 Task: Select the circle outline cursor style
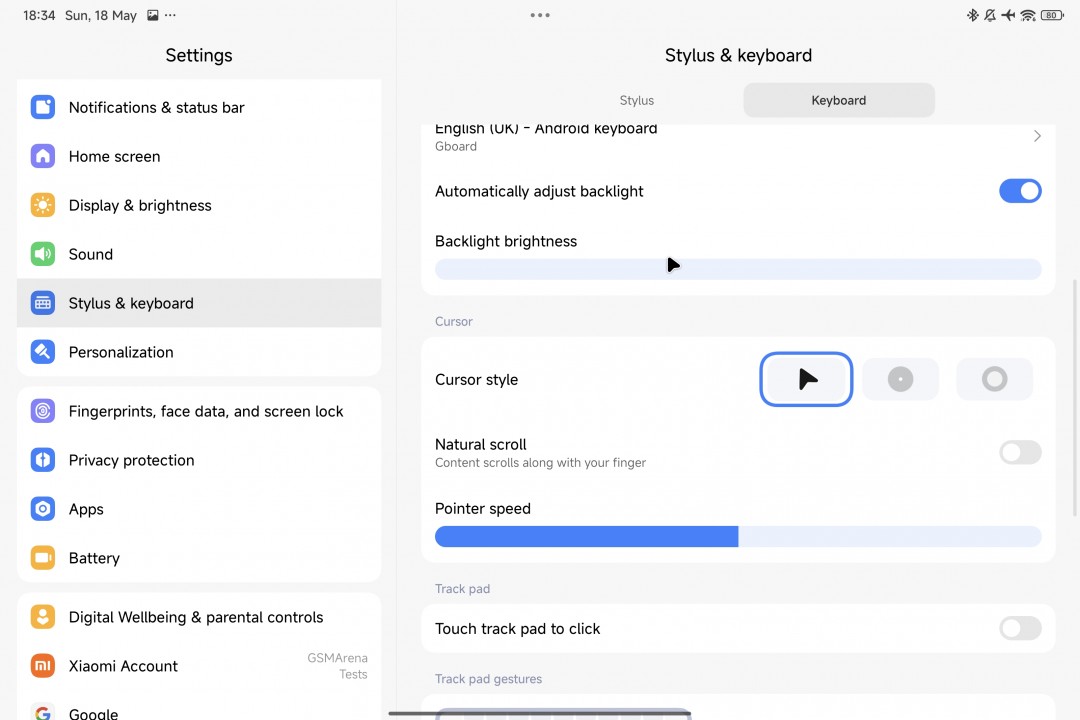[x=994, y=379]
